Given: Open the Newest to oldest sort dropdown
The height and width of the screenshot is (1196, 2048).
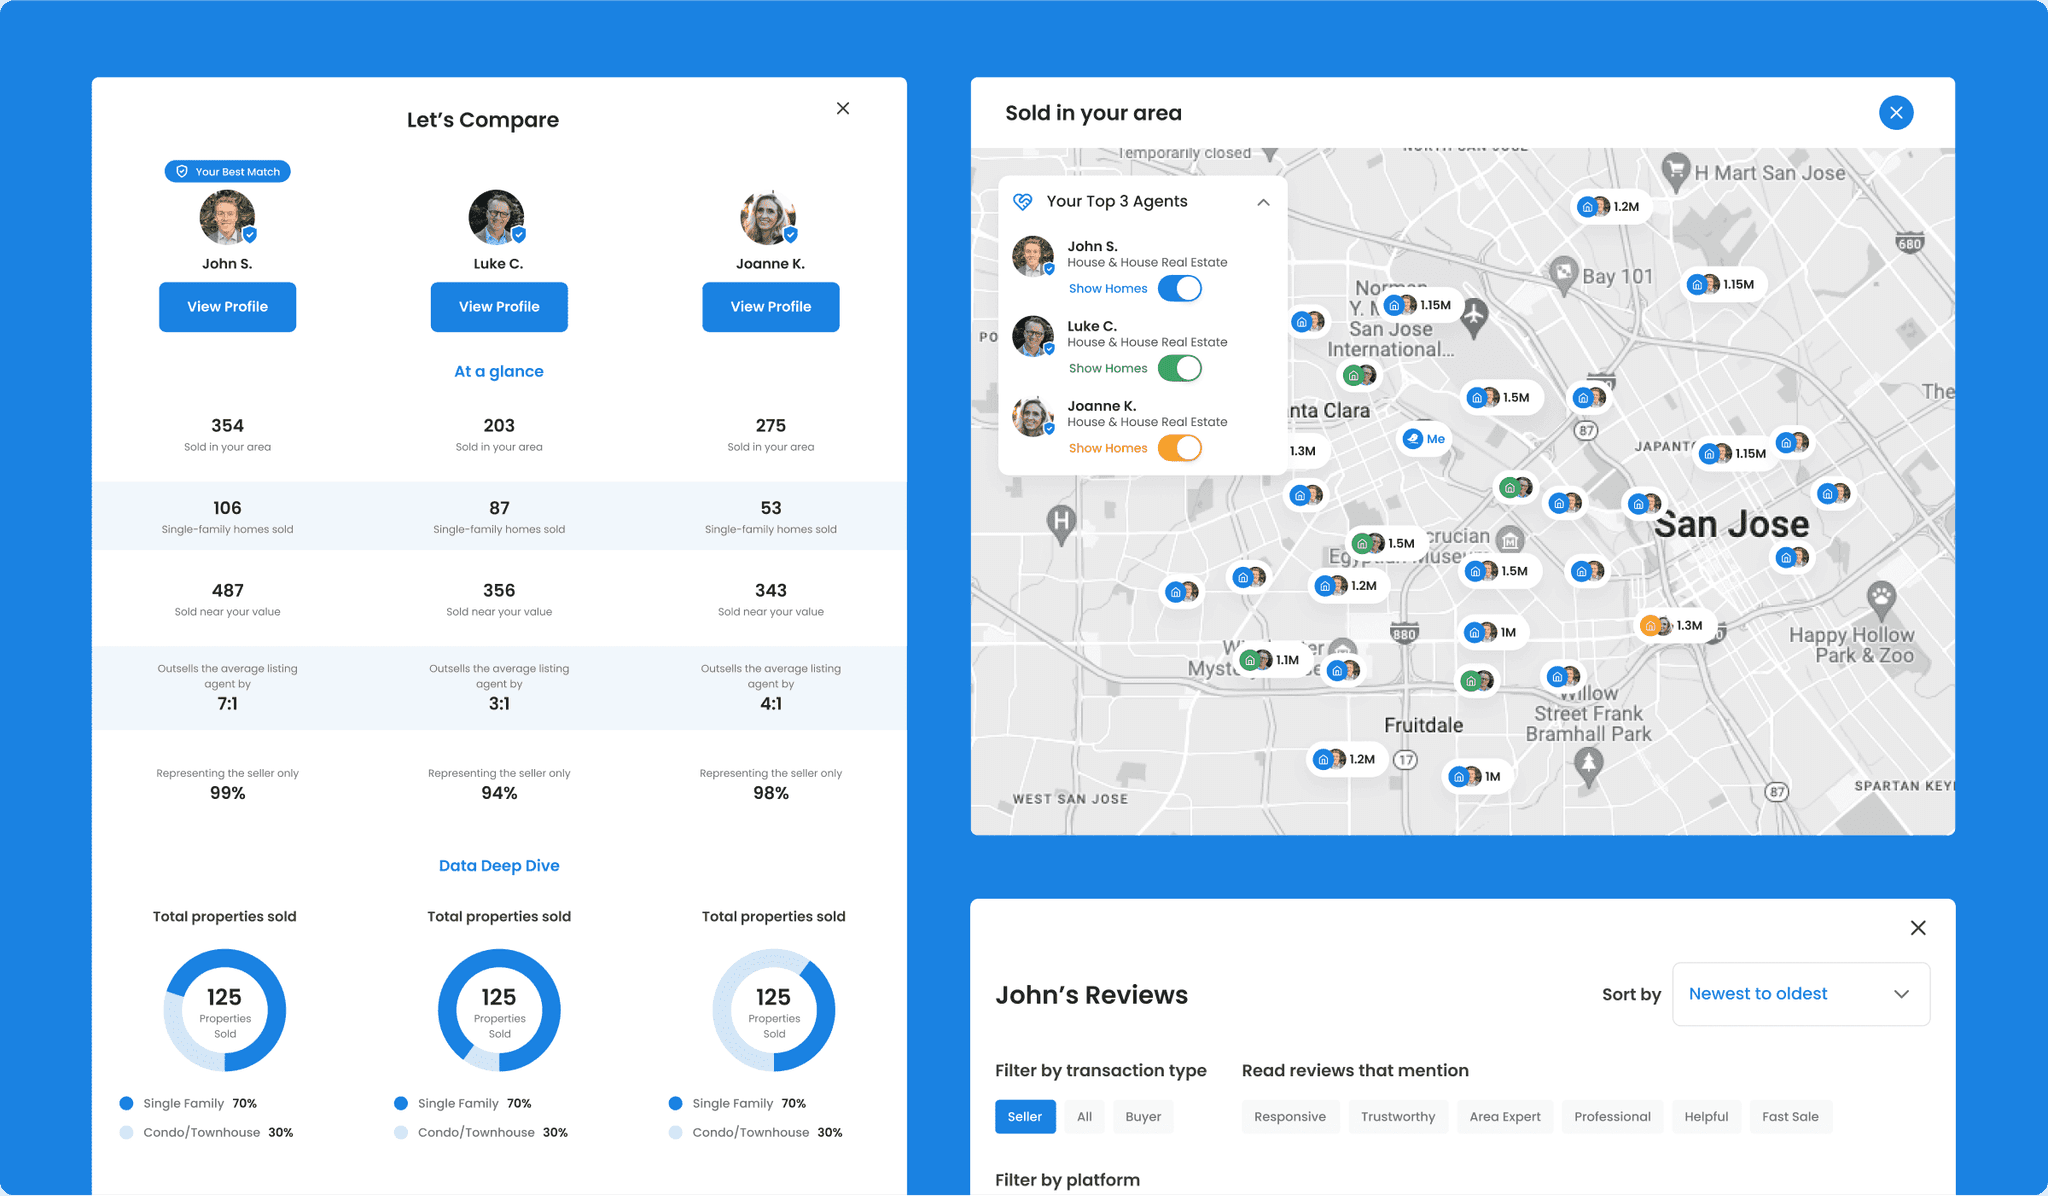Looking at the screenshot, I should [x=1800, y=994].
